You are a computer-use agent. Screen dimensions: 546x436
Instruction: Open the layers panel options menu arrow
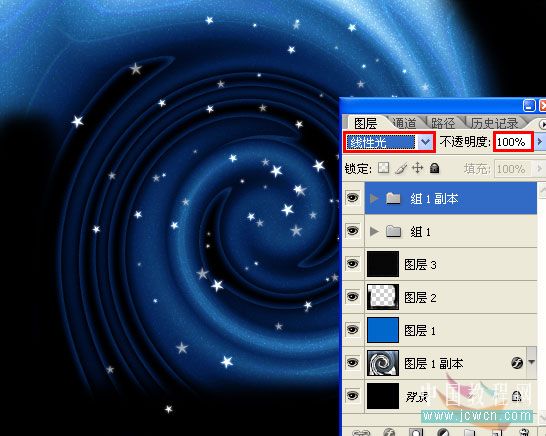[x=542, y=124]
